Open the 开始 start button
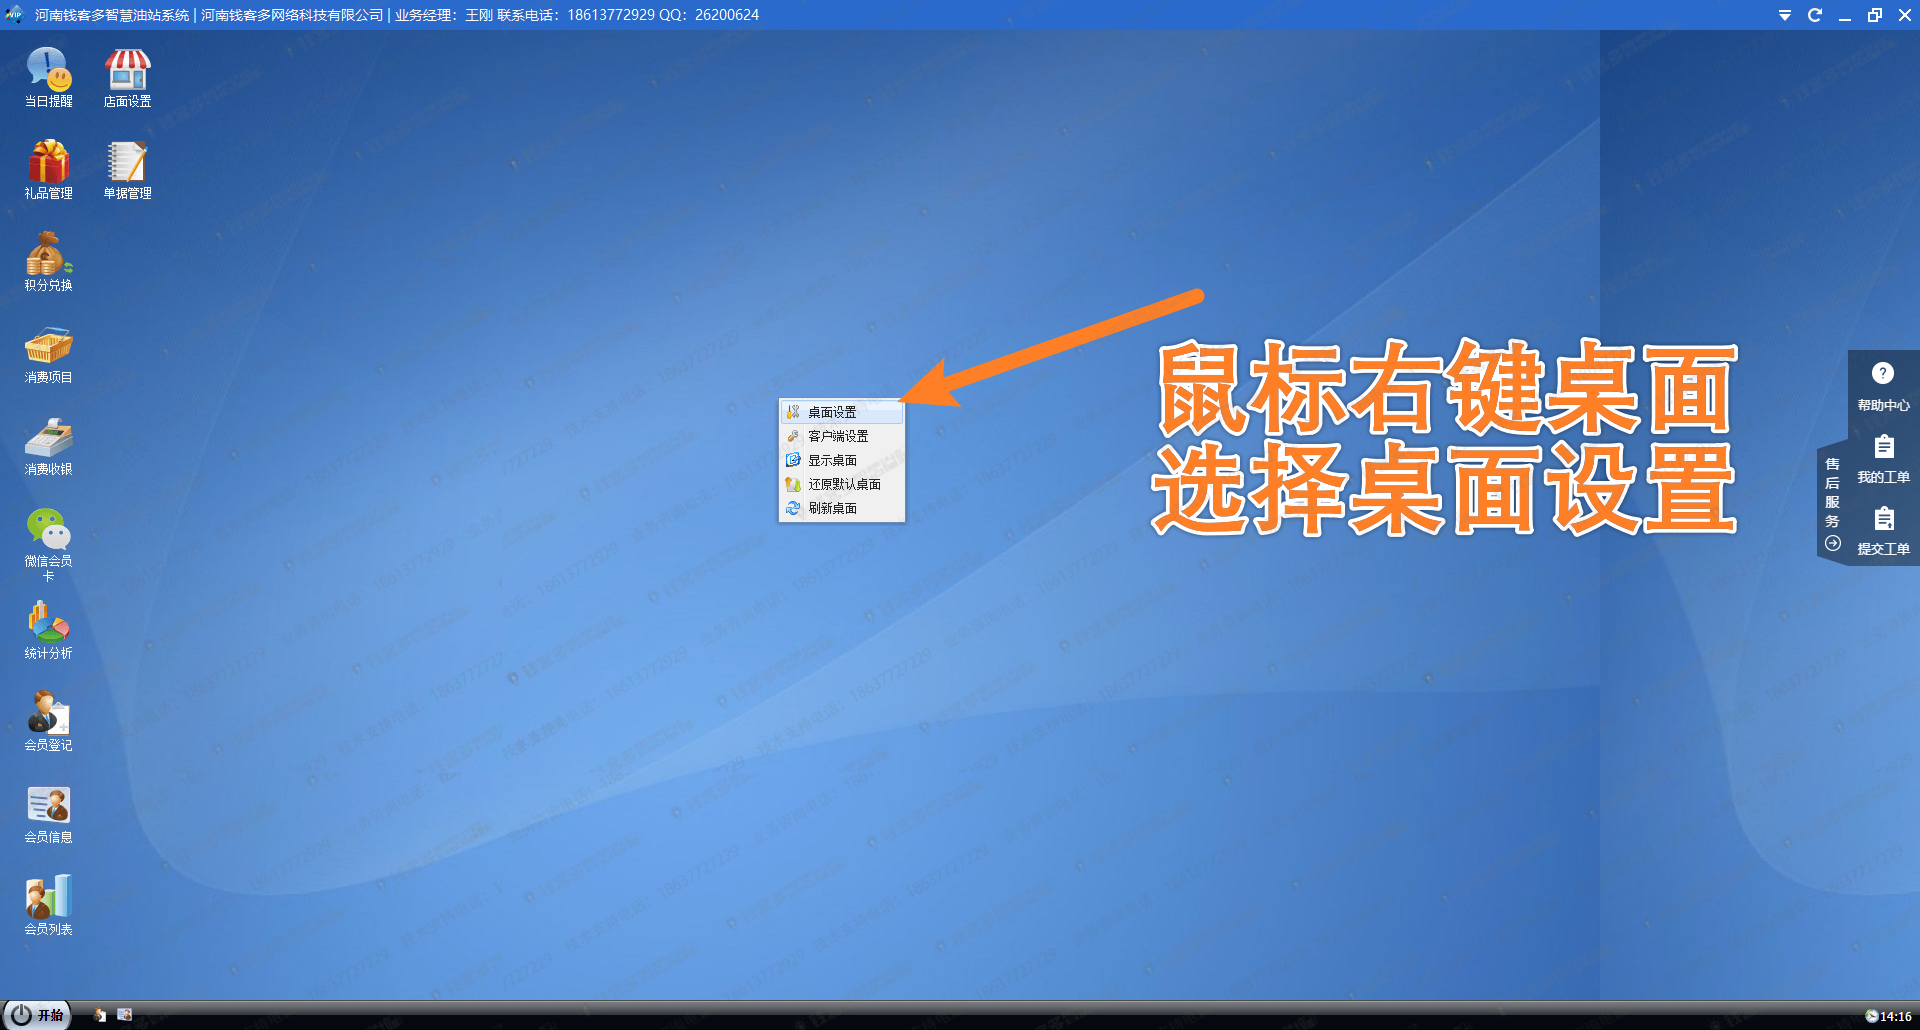Viewport: 1920px width, 1030px height. [x=37, y=1015]
